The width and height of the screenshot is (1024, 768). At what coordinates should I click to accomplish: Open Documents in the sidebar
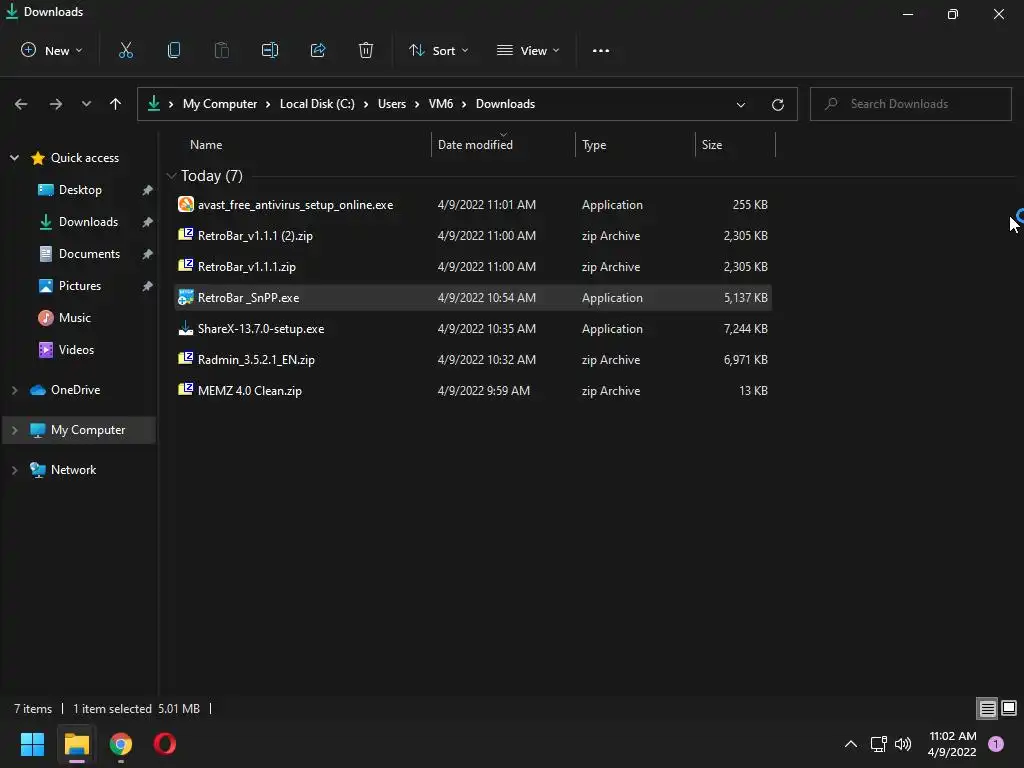point(89,254)
